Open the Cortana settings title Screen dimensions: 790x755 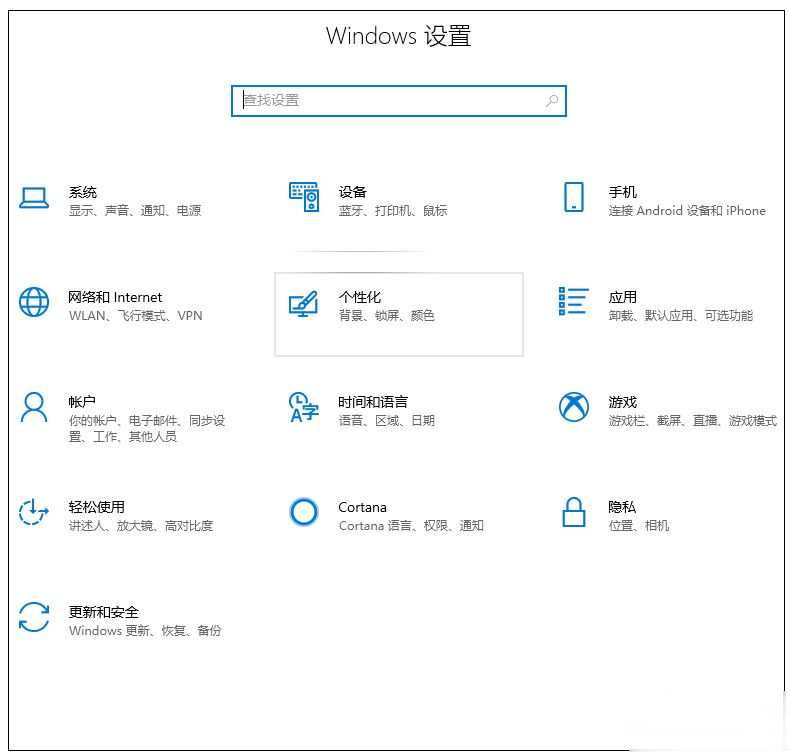[x=362, y=507]
